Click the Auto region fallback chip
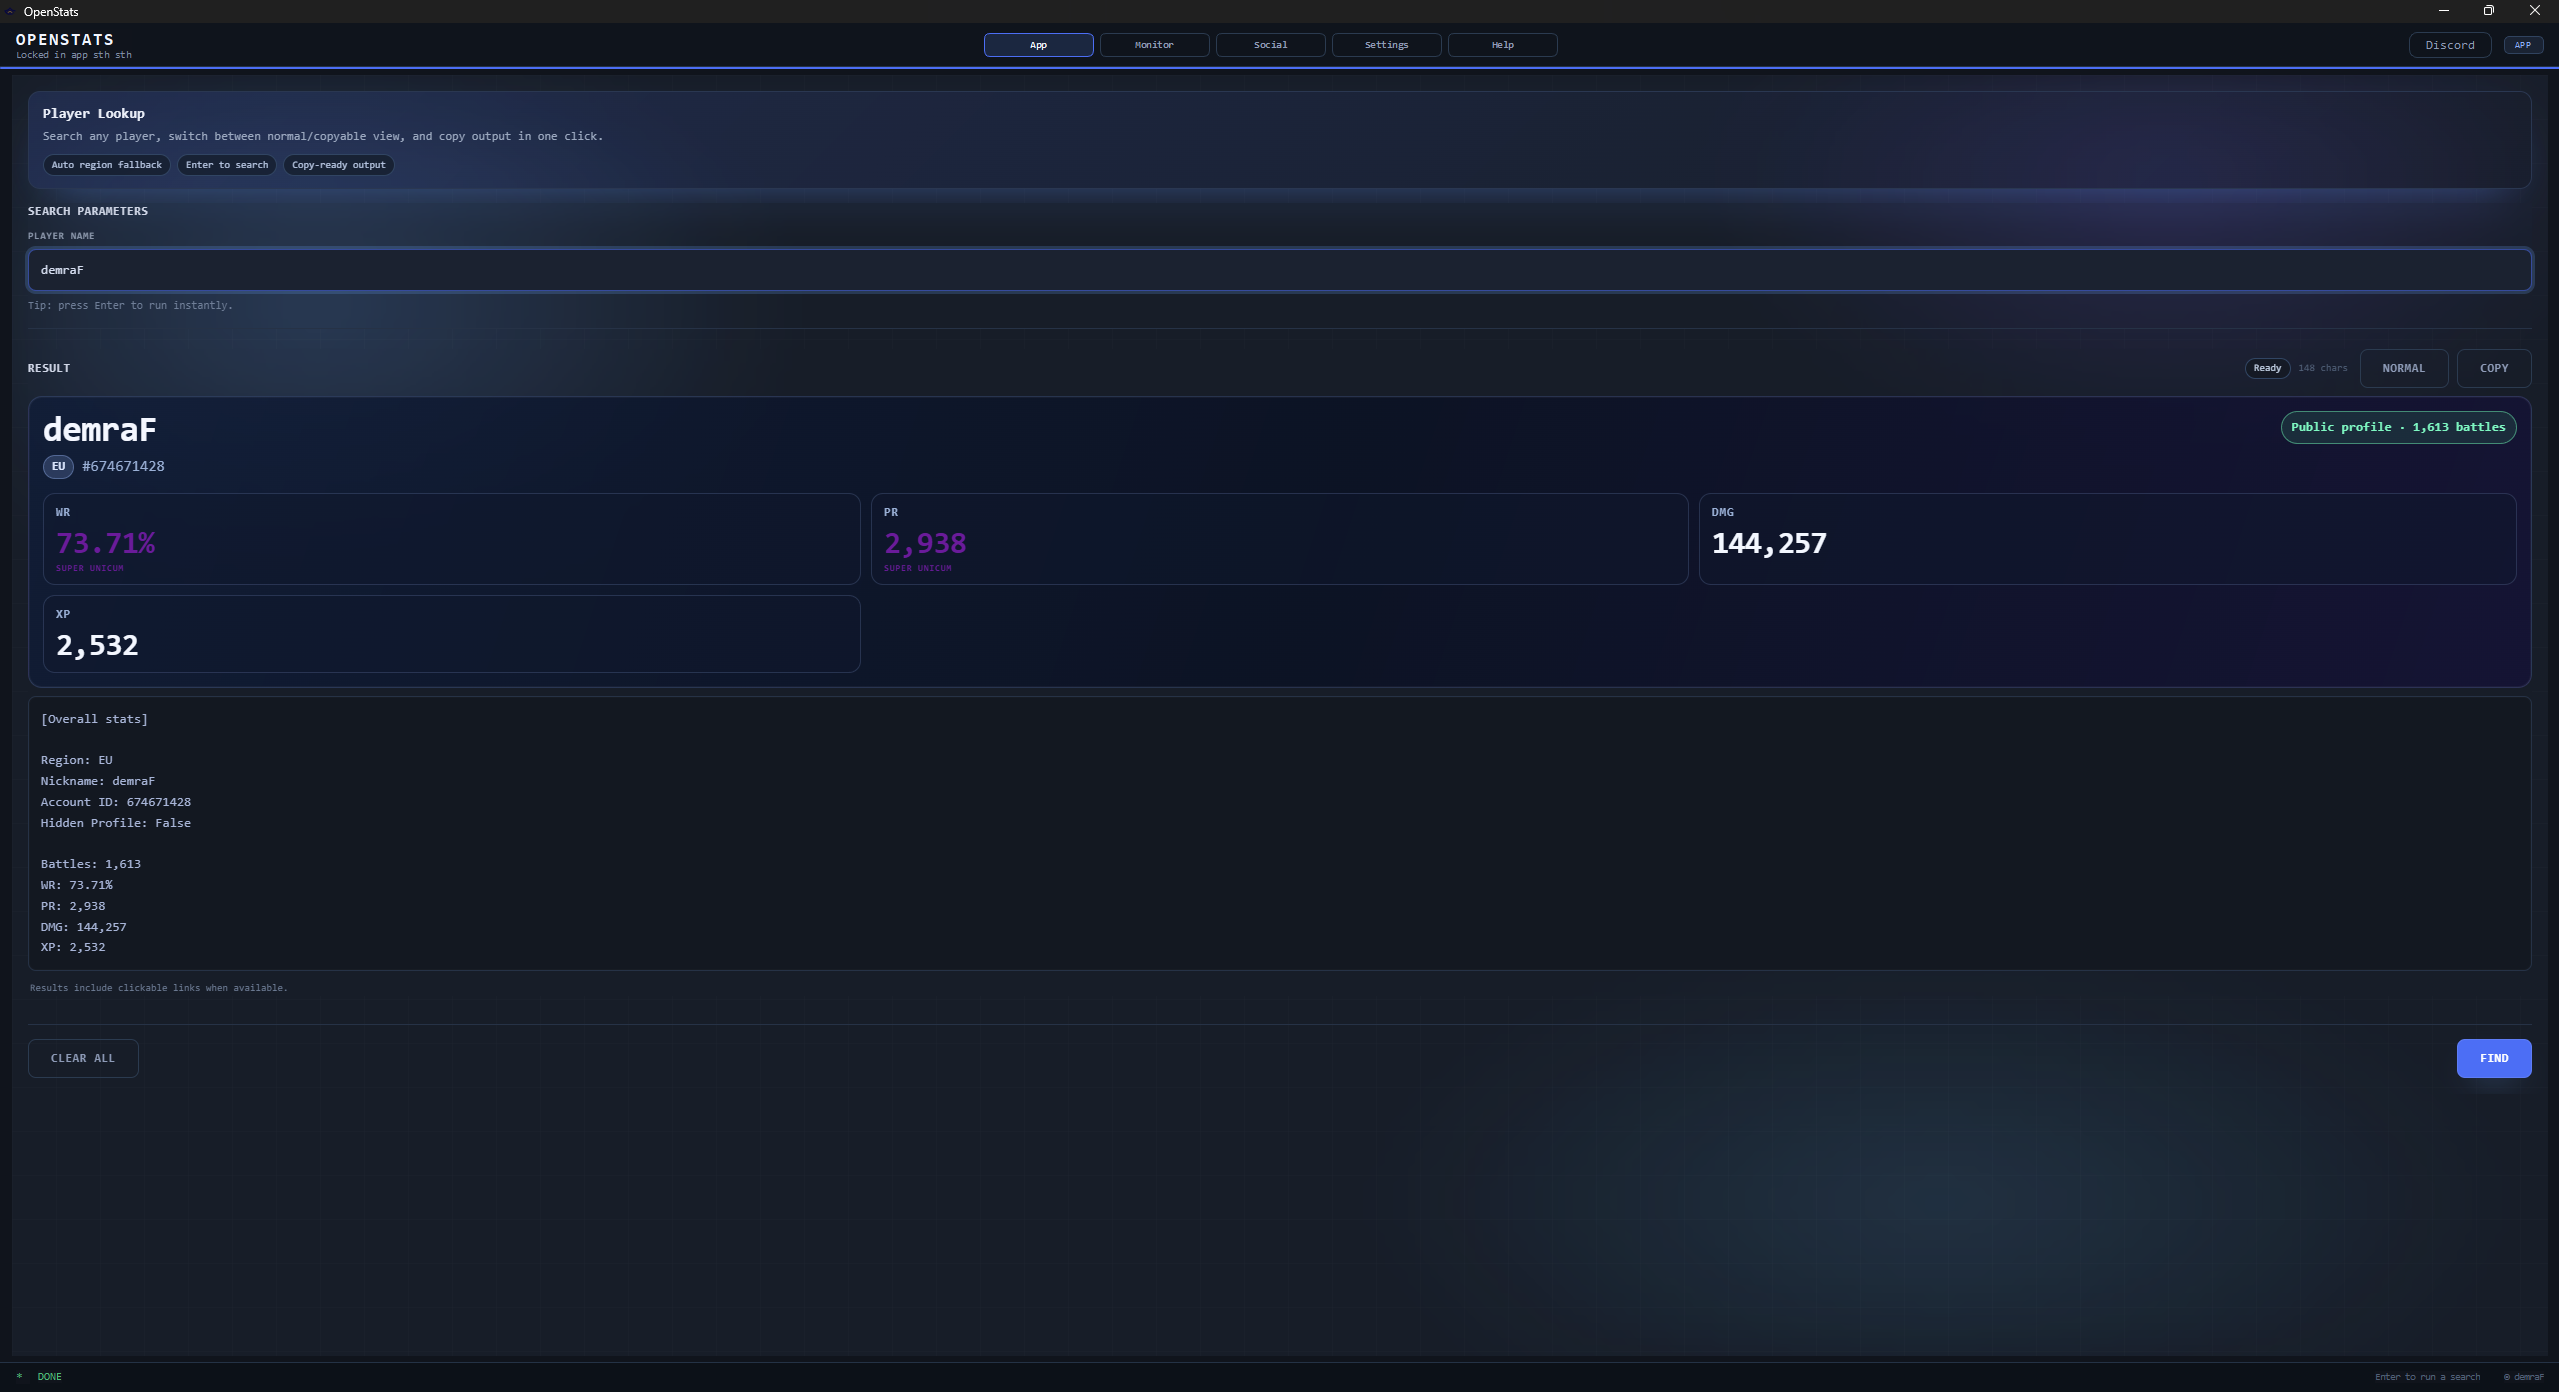The height and width of the screenshot is (1392, 2559). click(106, 165)
